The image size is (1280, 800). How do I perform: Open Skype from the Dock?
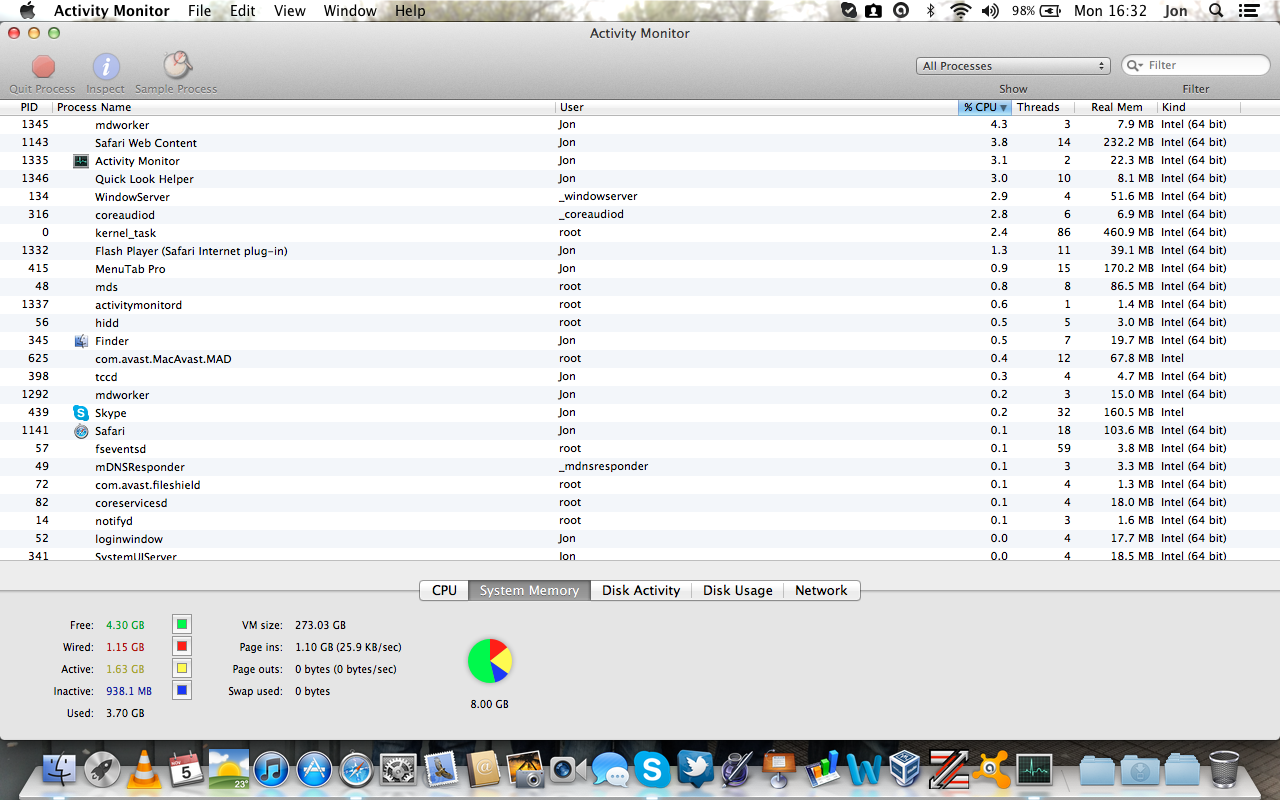652,769
